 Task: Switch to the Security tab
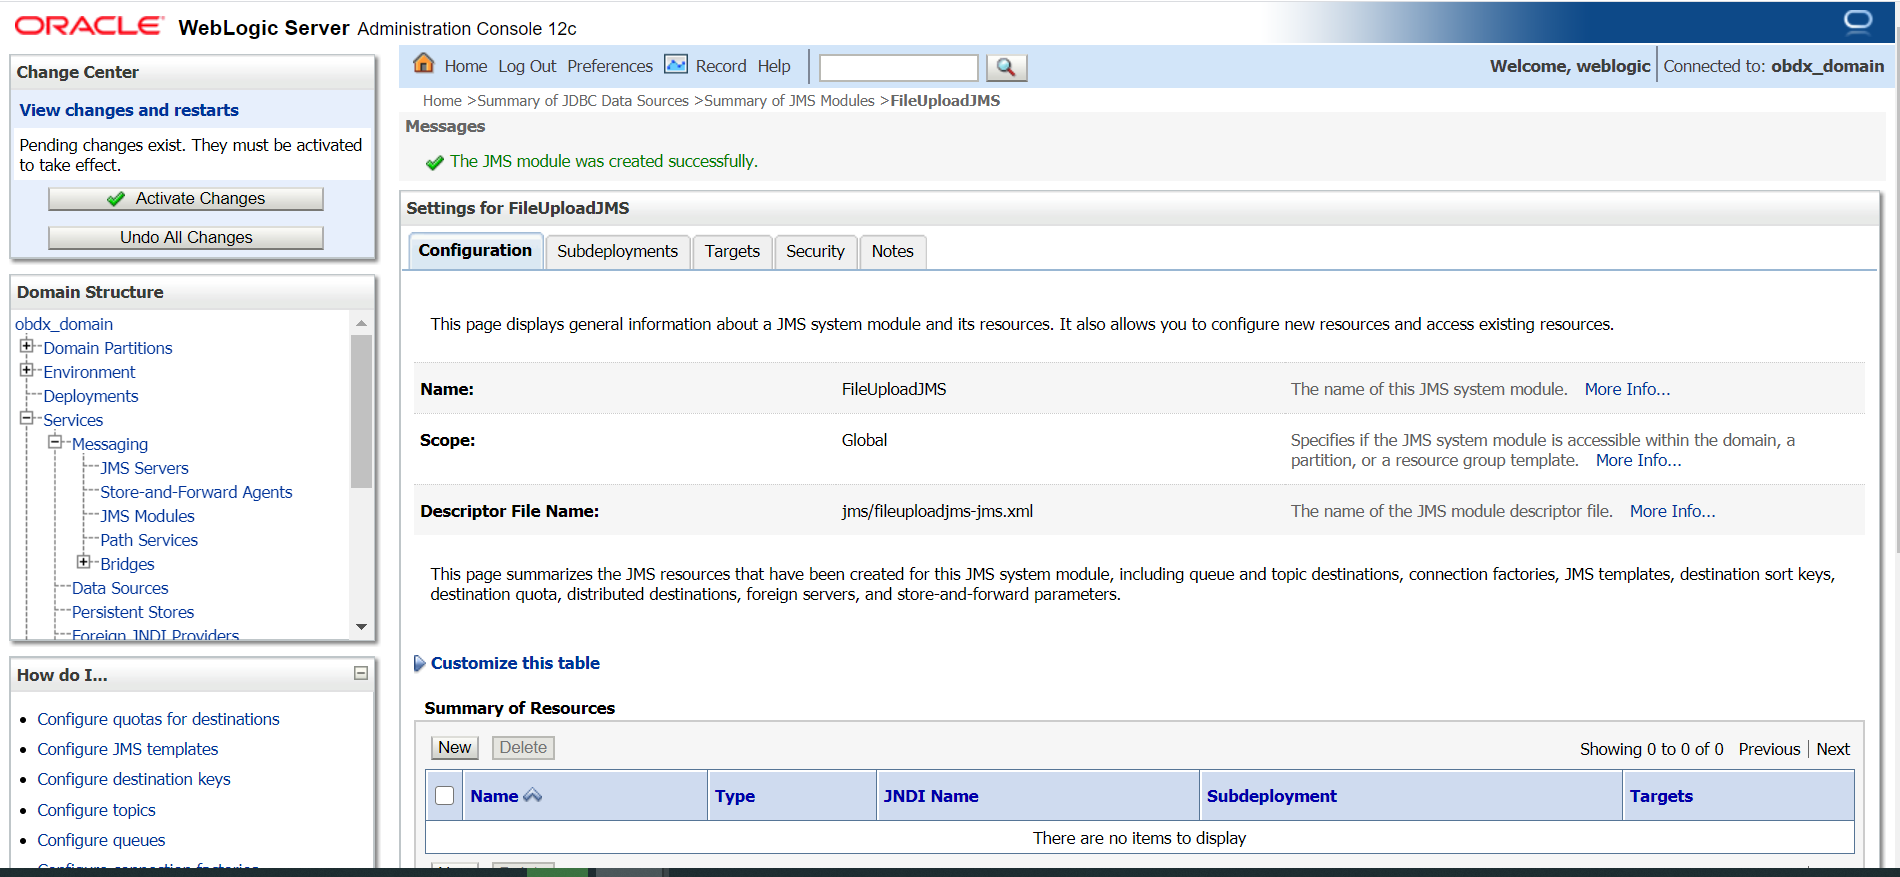[815, 251]
